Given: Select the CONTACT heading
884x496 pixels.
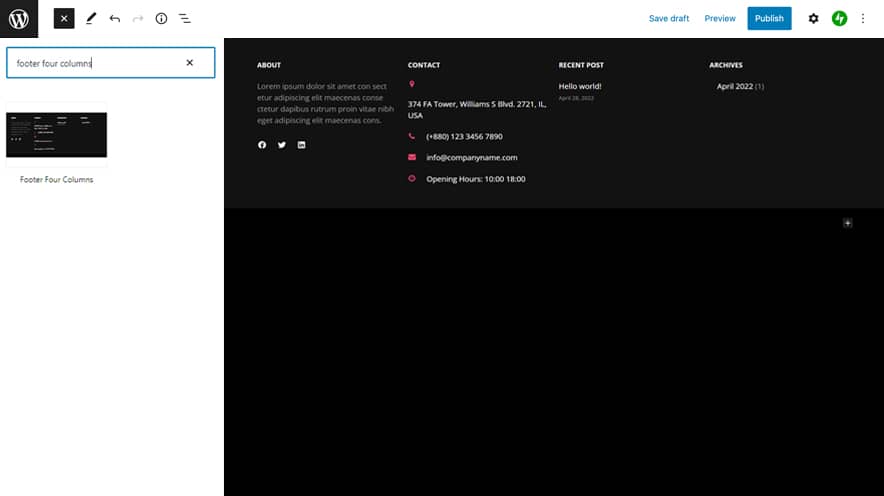Looking at the screenshot, I should pyautogui.click(x=424, y=65).
